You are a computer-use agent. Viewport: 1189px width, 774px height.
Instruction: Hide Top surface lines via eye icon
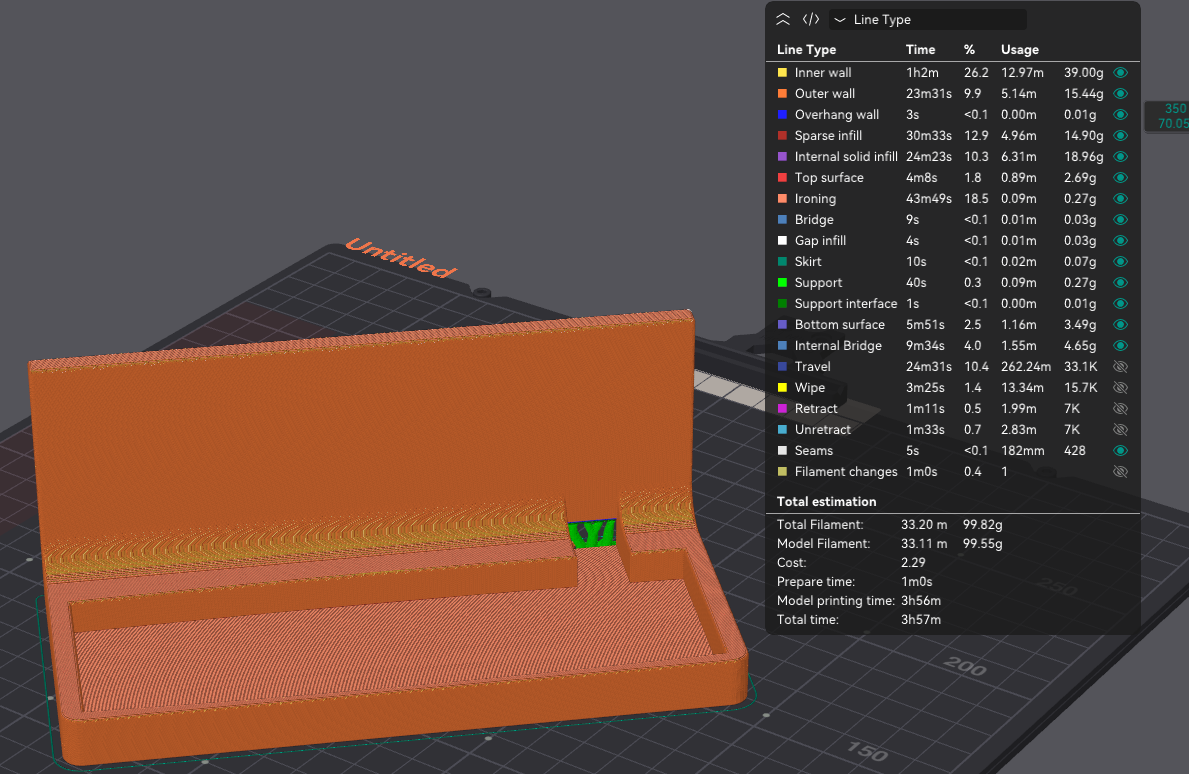(1120, 177)
